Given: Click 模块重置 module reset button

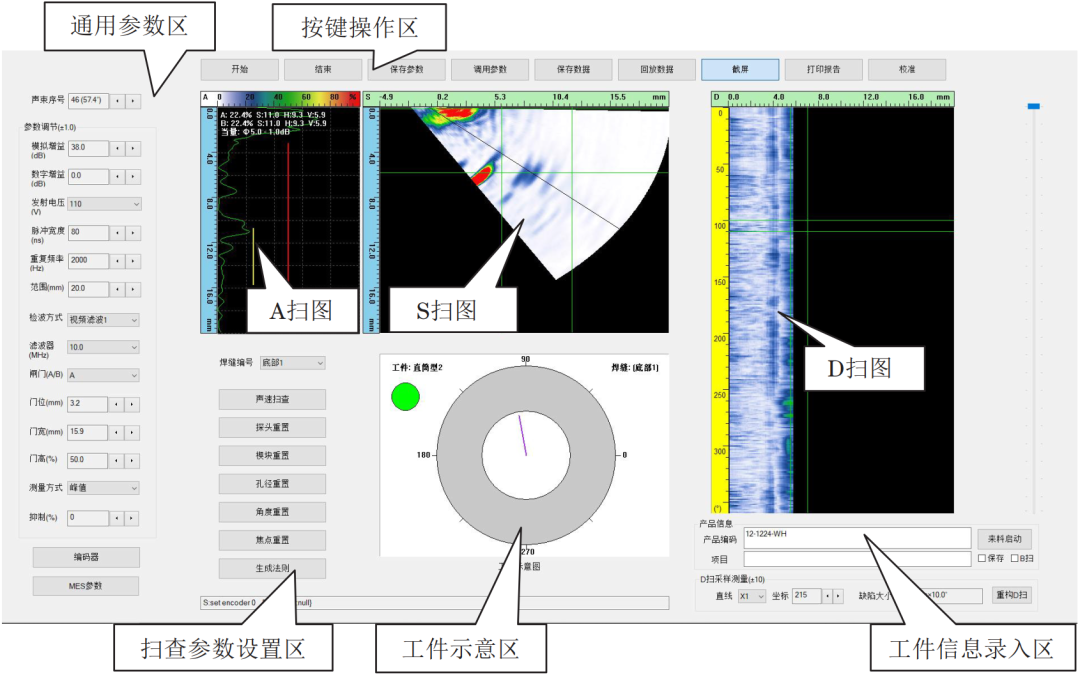Looking at the screenshot, I should point(272,456).
